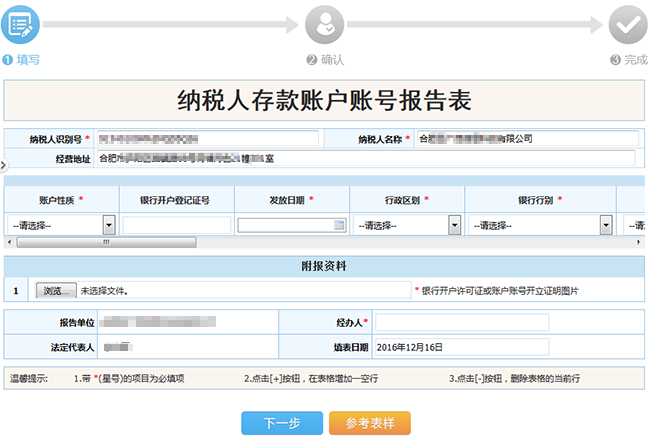The width and height of the screenshot is (650, 436).
Task: Click the 纳税人名称 input field
Action: [527, 138]
